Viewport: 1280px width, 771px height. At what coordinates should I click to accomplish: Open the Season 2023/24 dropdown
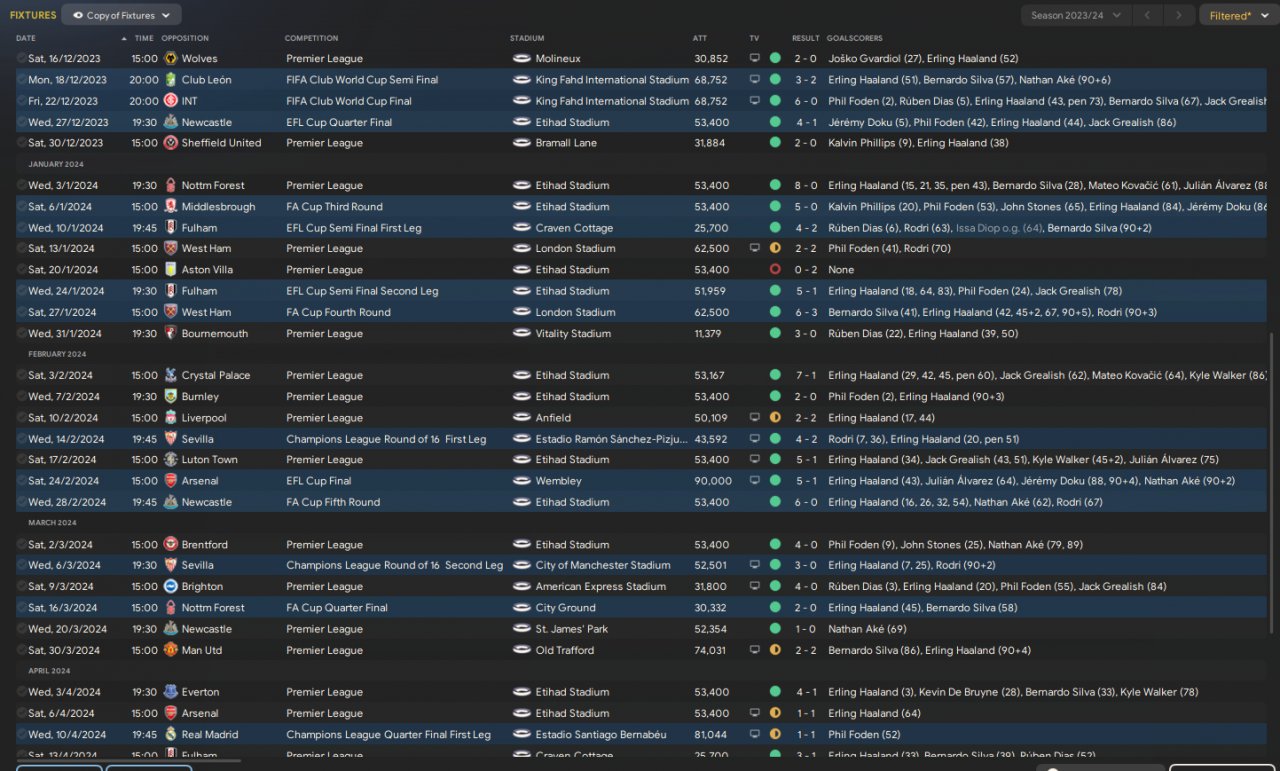coord(1077,15)
